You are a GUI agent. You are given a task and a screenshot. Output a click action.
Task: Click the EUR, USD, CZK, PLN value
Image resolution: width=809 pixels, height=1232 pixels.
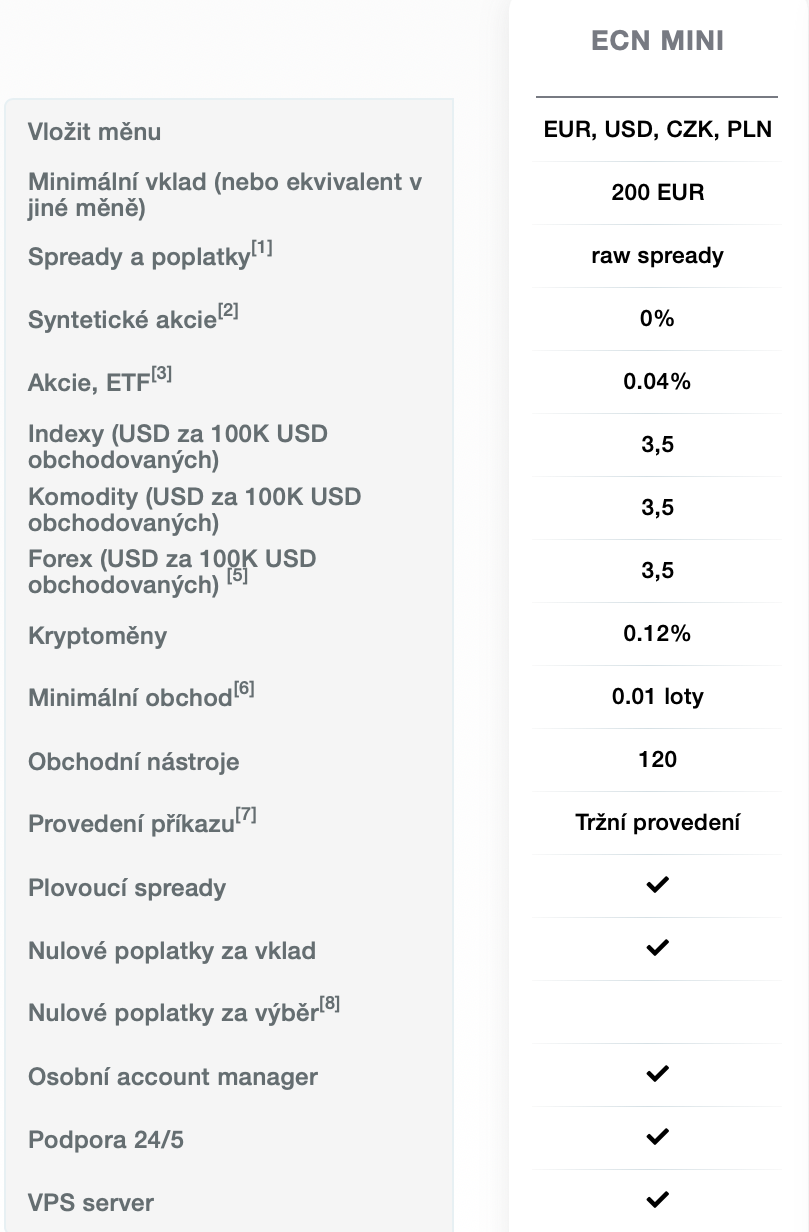[x=657, y=129]
